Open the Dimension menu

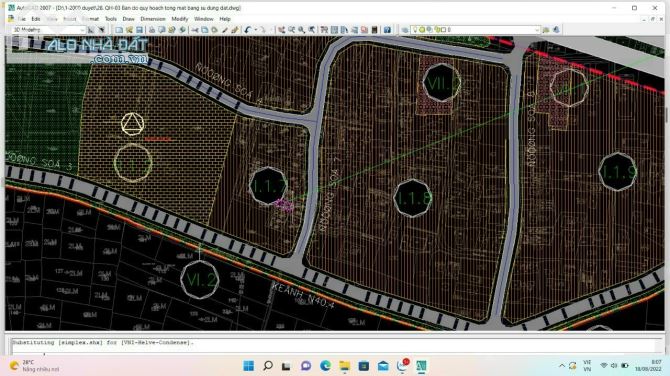153,19
